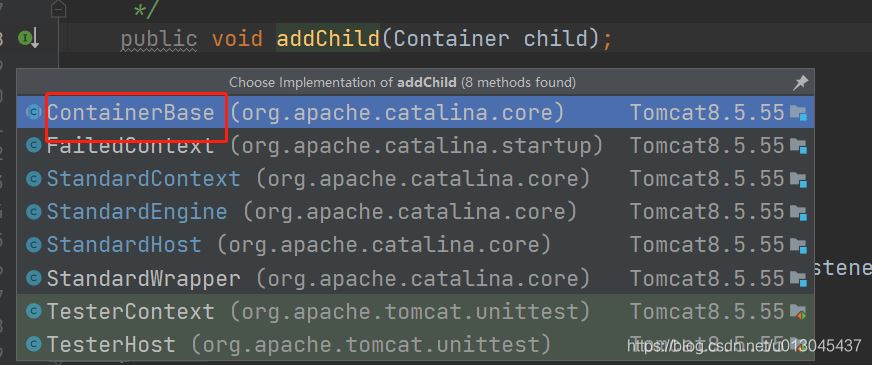Select the ContainerBase implementation
872x365 pixels.
point(415,112)
